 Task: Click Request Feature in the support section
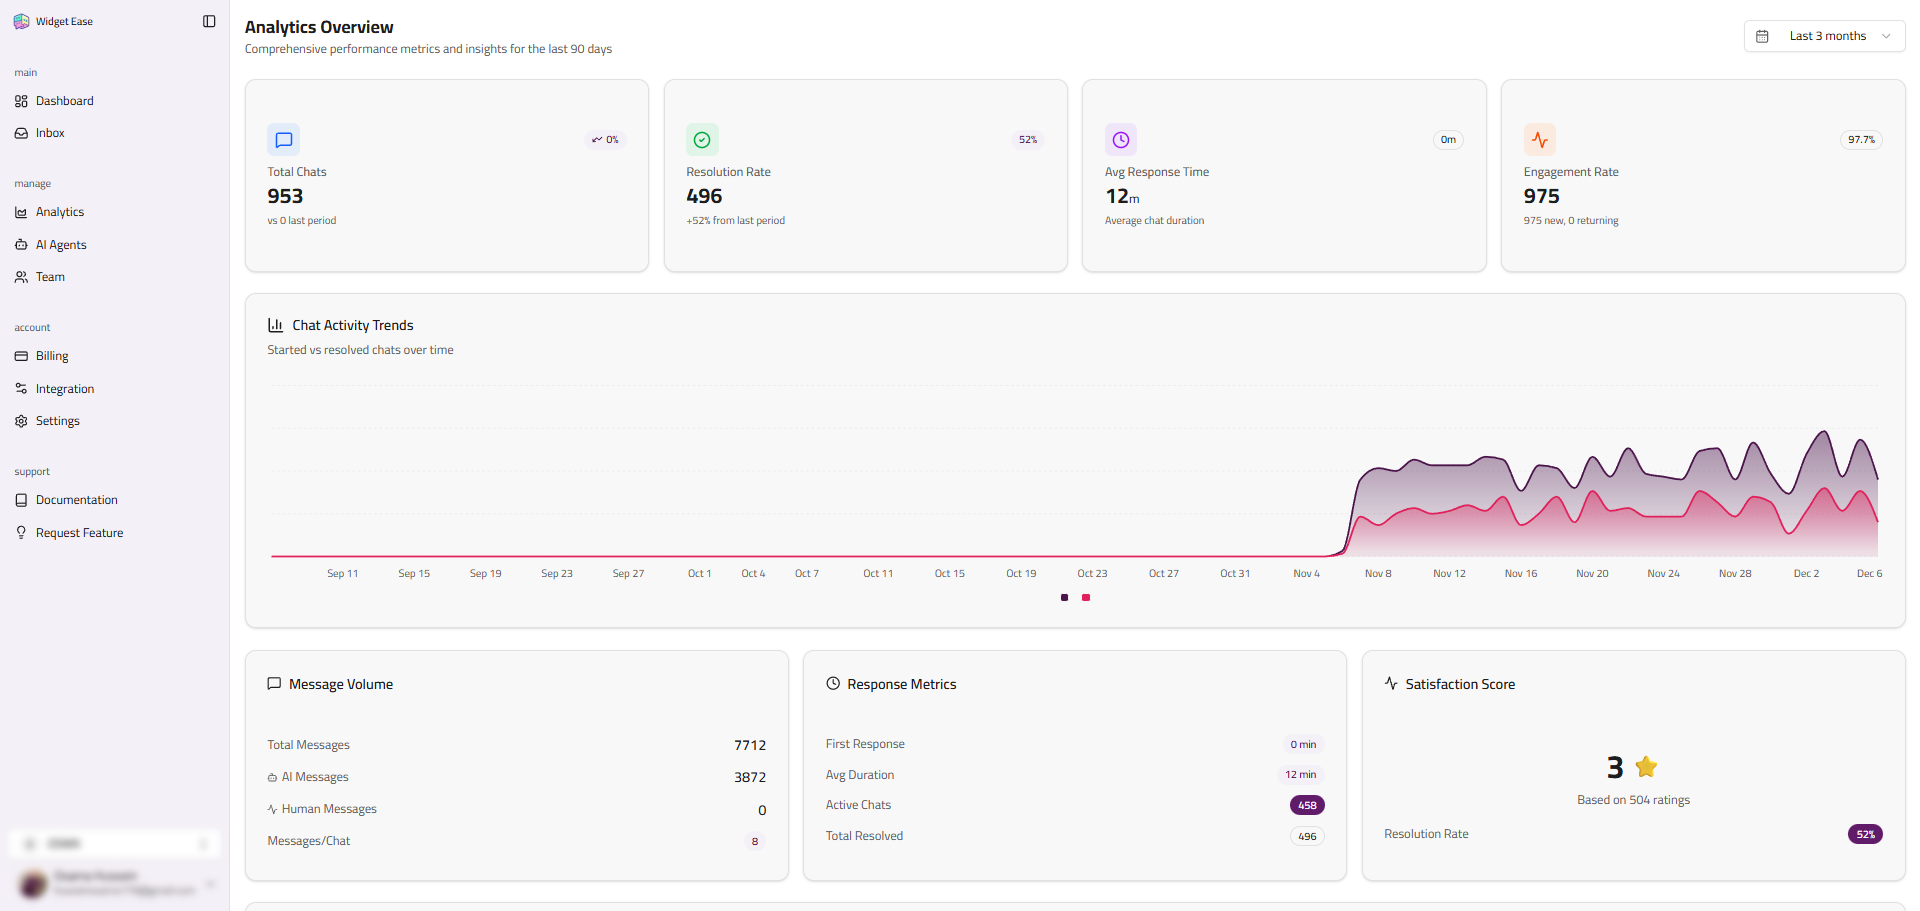click(79, 532)
